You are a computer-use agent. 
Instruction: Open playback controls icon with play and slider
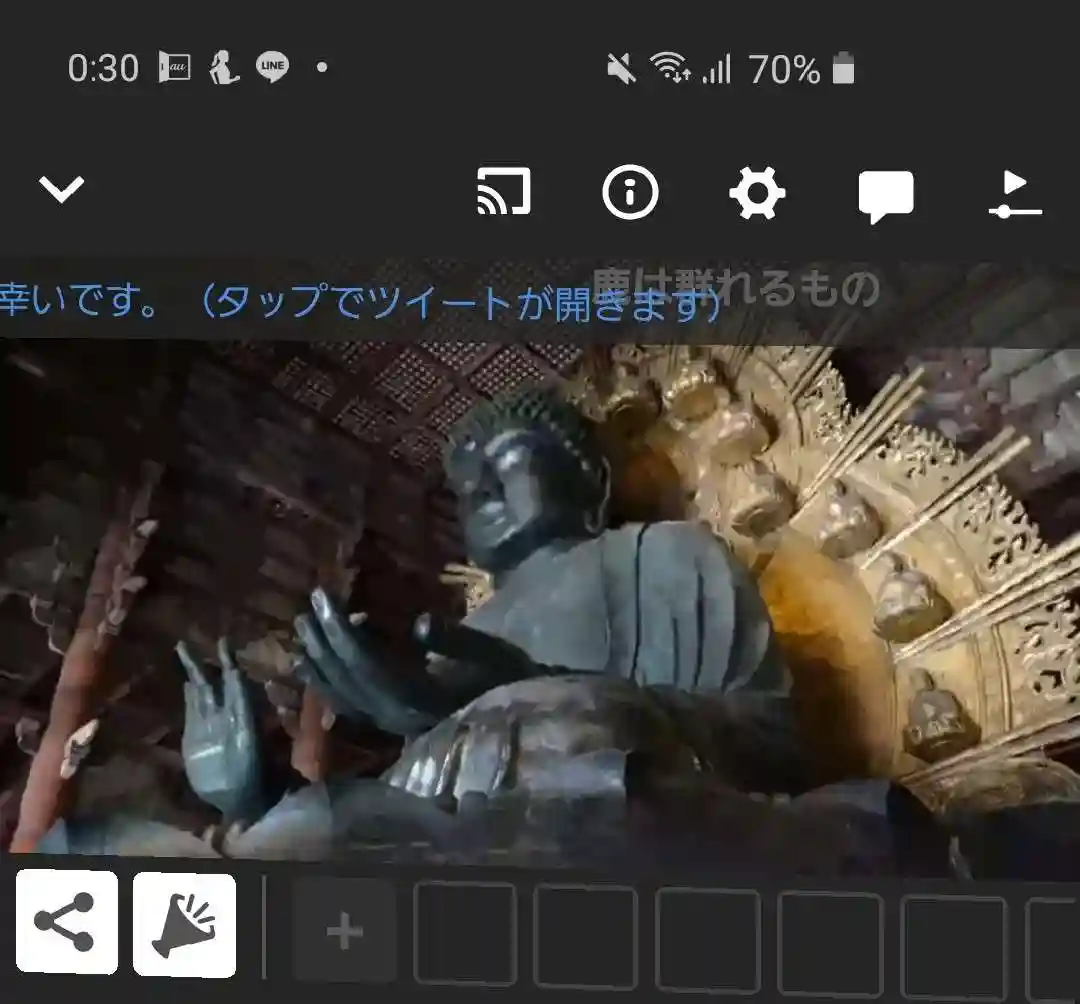1013,193
